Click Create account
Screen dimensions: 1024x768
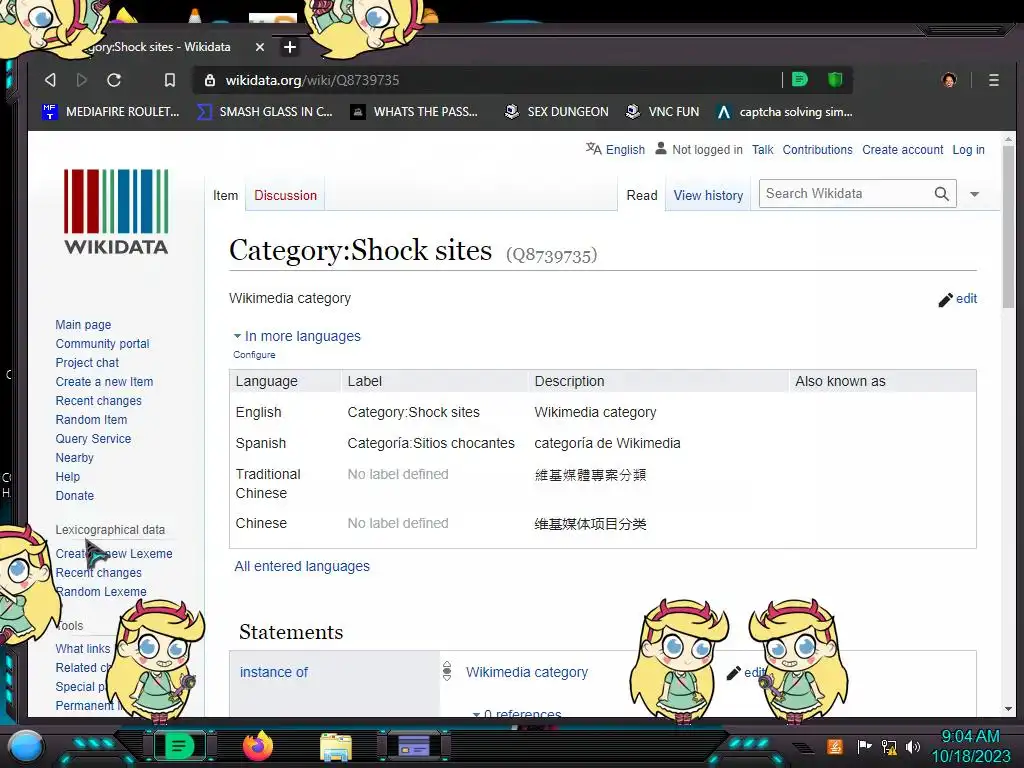pyautogui.click(x=903, y=150)
